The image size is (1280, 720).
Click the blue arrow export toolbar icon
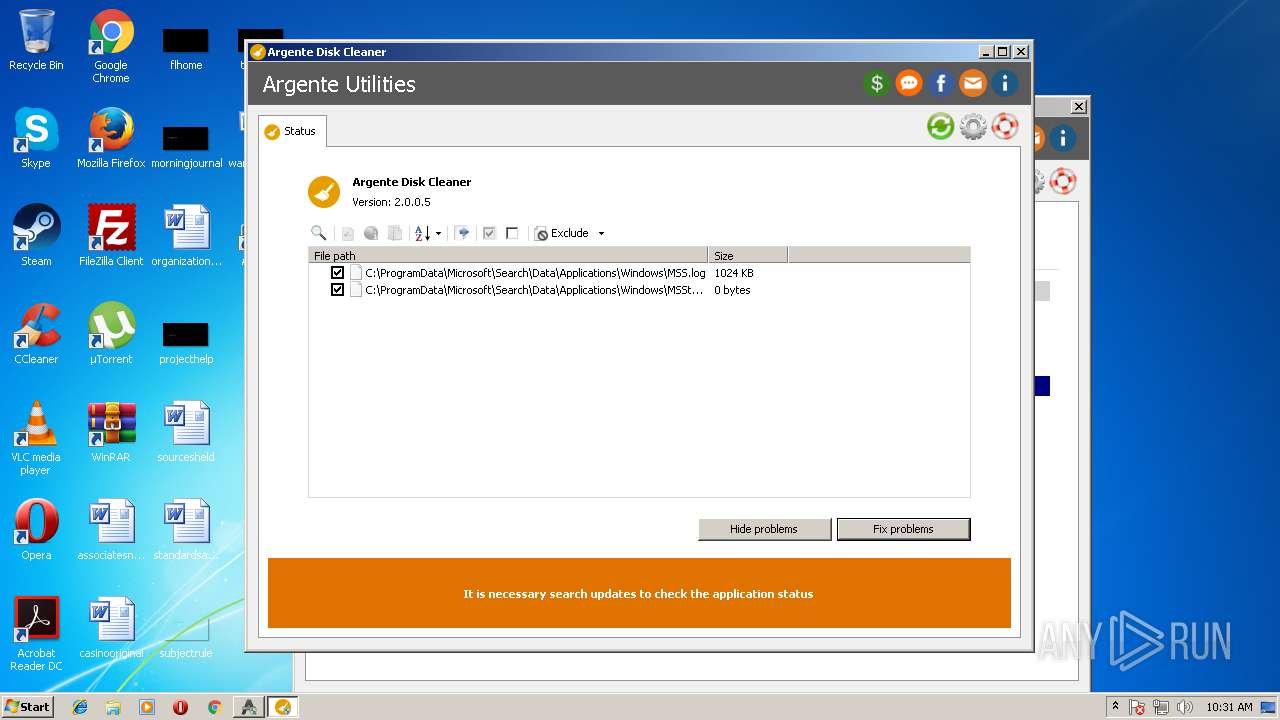coord(462,233)
